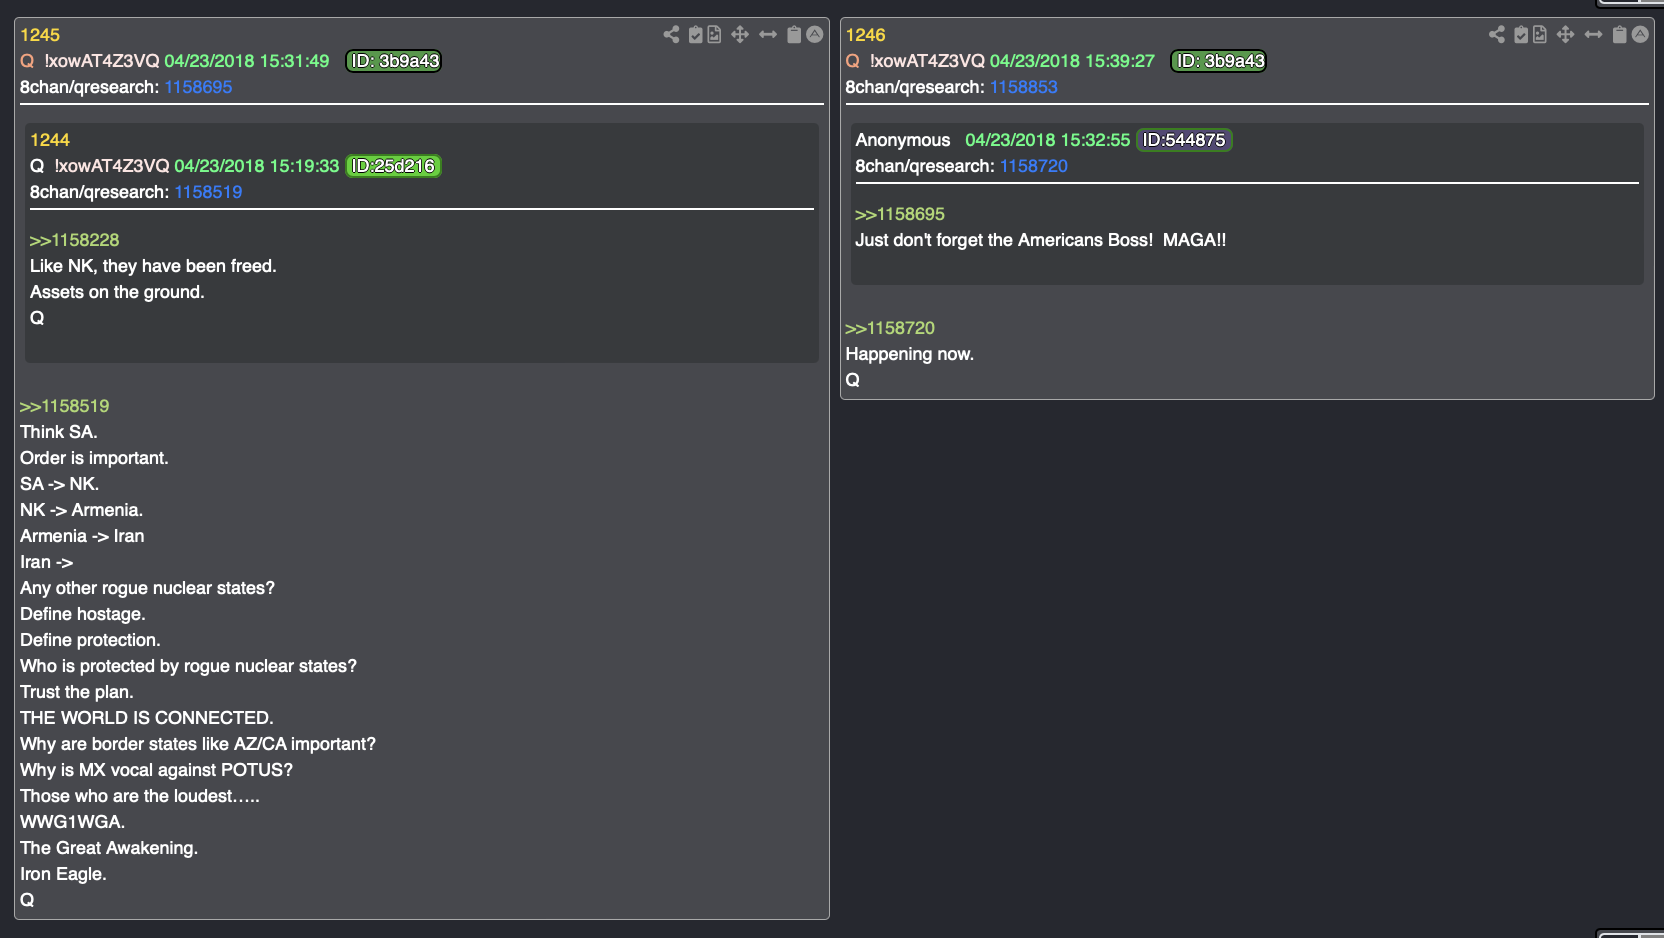The height and width of the screenshot is (938, 1664).
Task: Click the horizontal resize arrows on post 1246
Action: click(1594, 35)
